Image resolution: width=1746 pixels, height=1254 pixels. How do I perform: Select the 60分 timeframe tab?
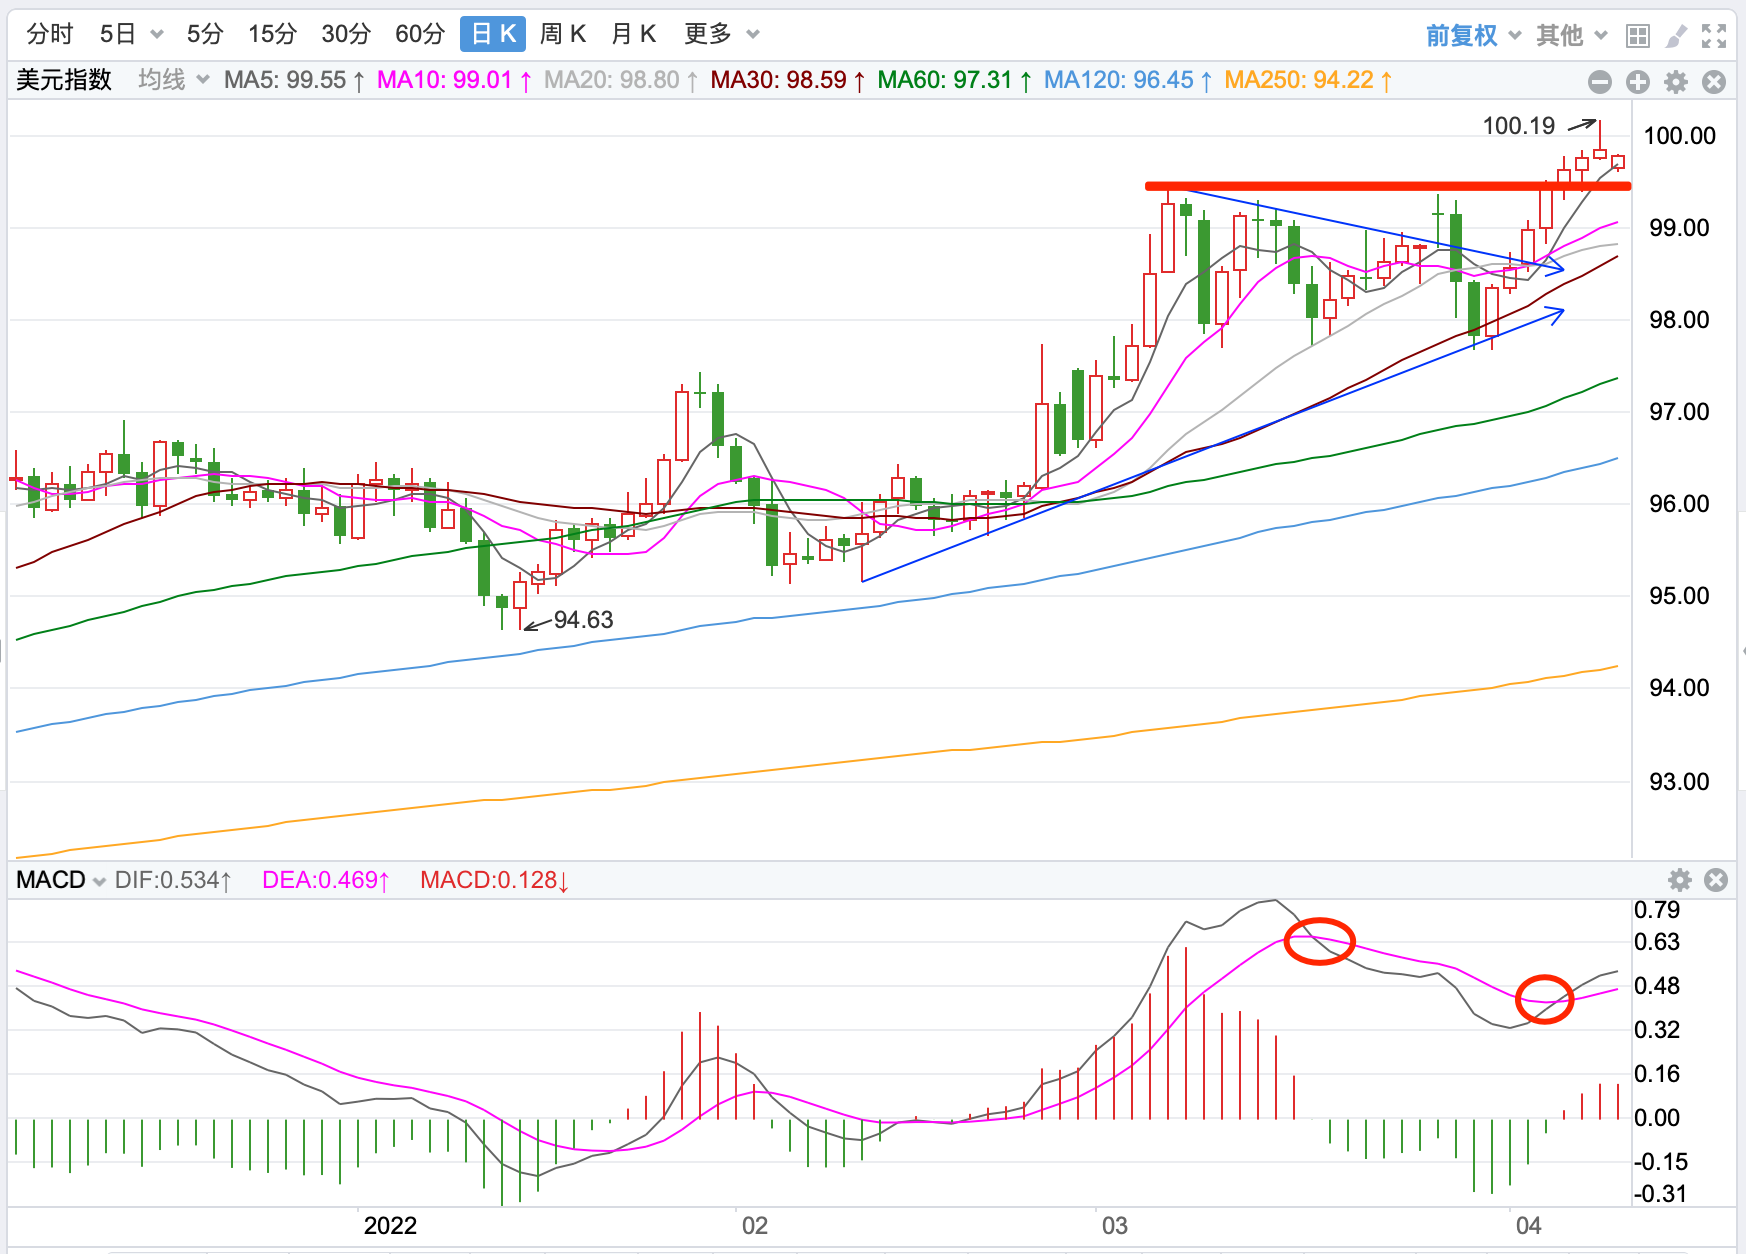(419, 34)
